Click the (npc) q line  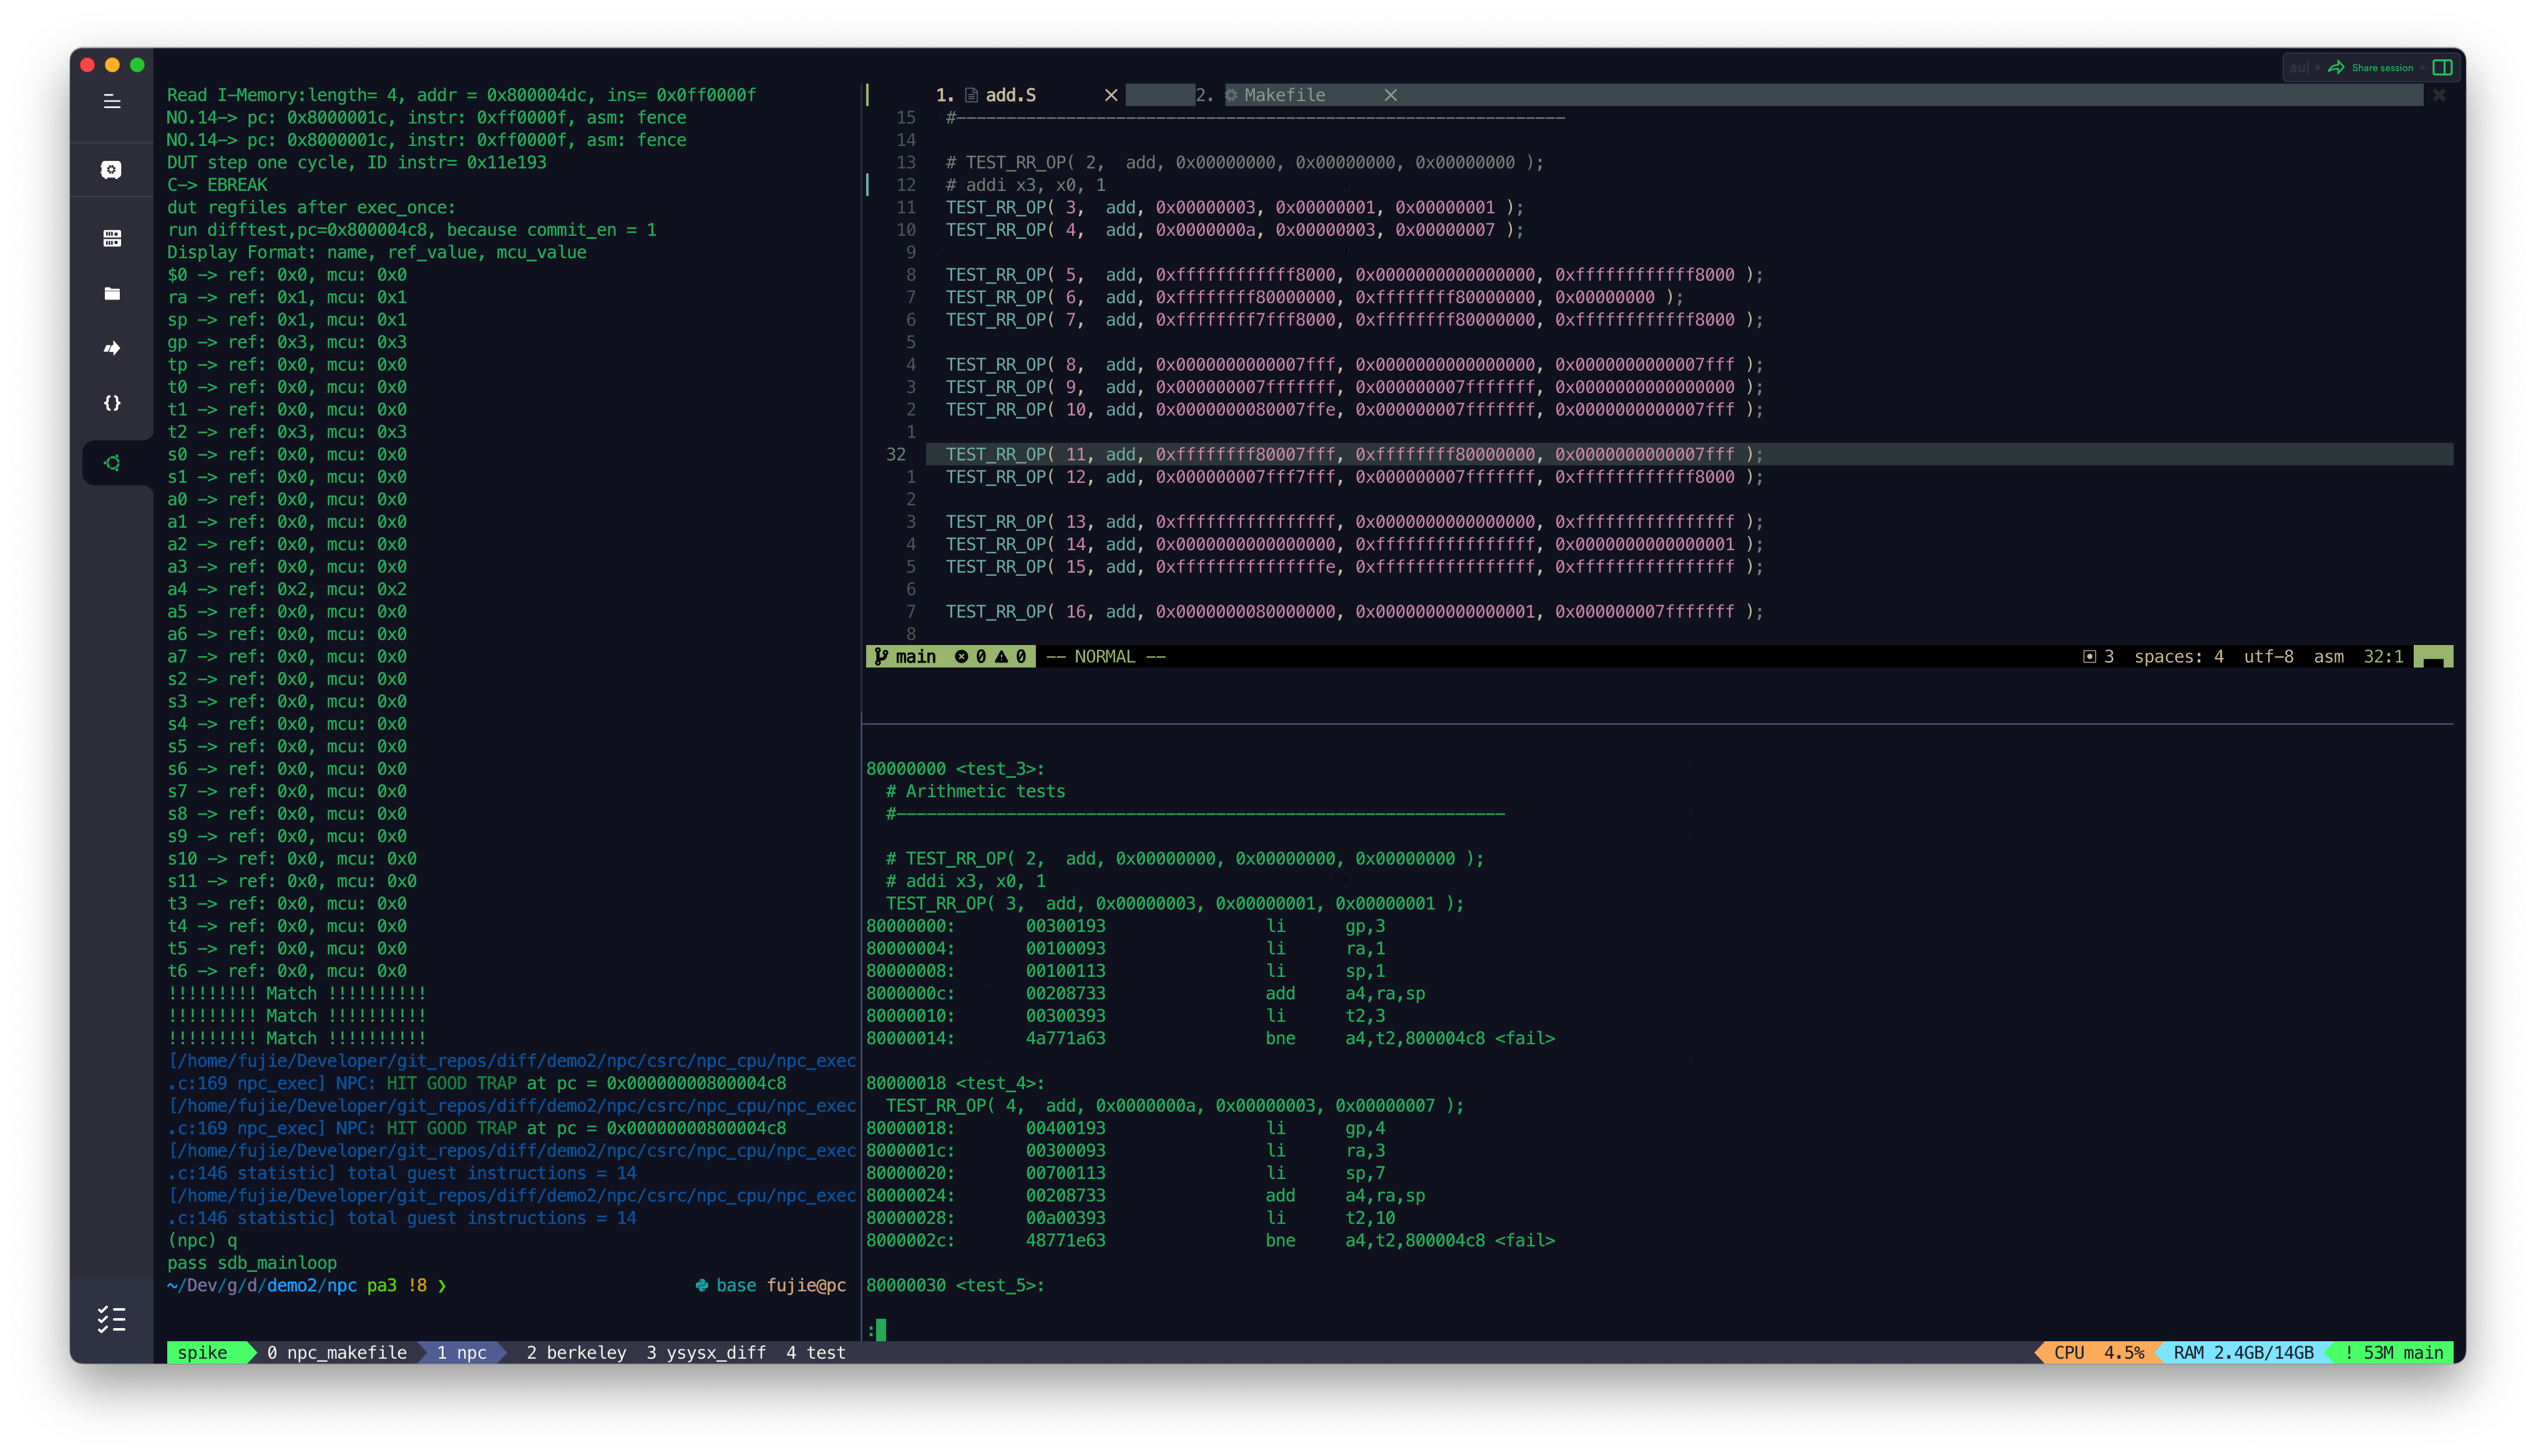202,1240
